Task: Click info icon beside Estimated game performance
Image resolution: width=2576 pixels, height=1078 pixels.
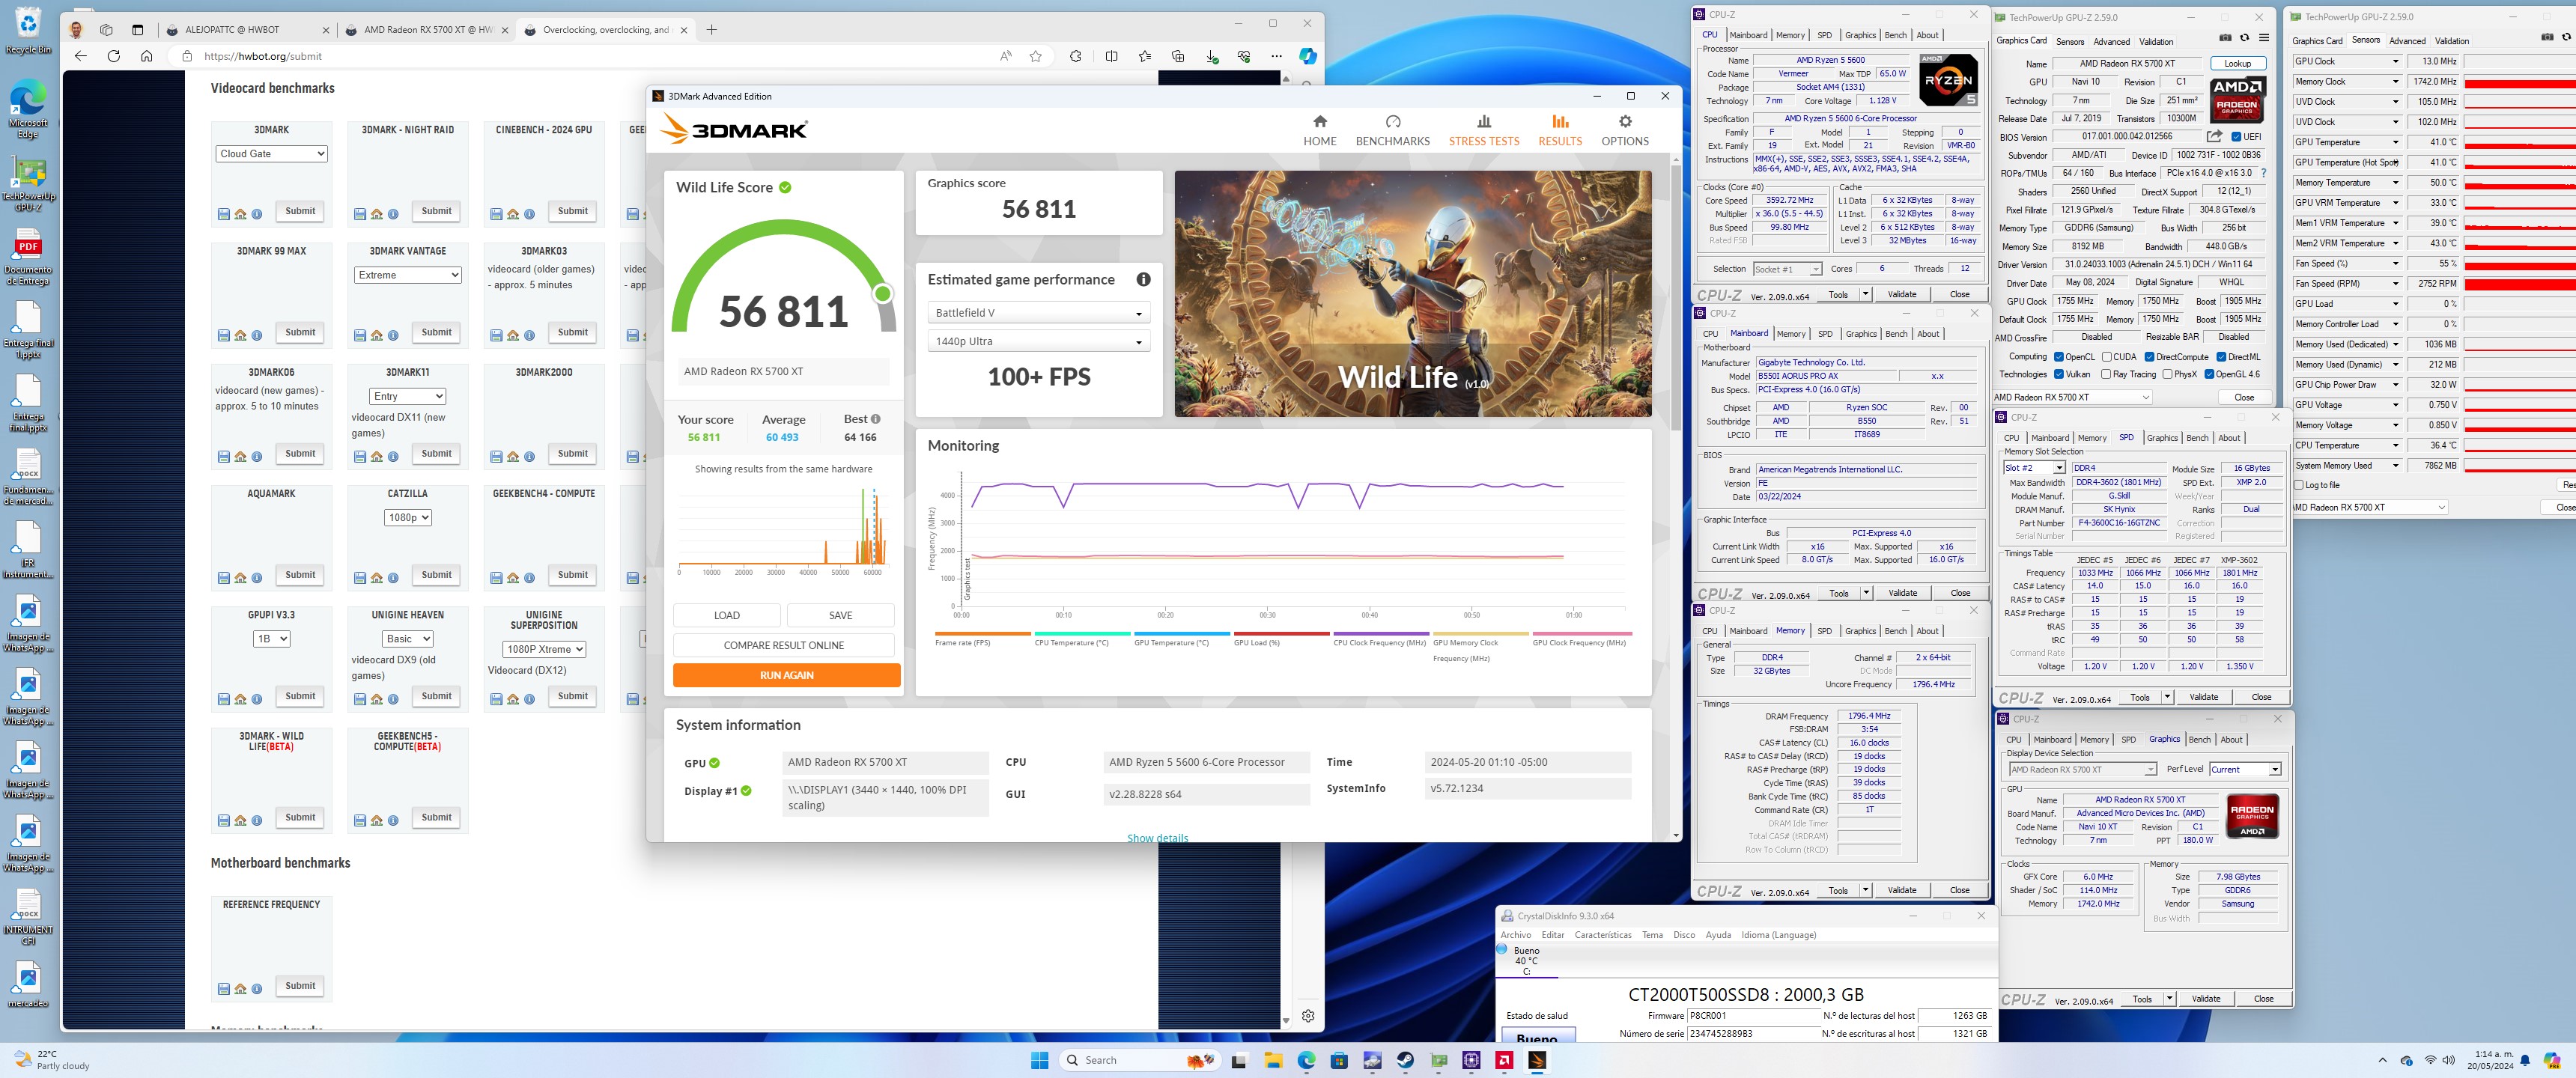Action: [x=1143, y=280]
